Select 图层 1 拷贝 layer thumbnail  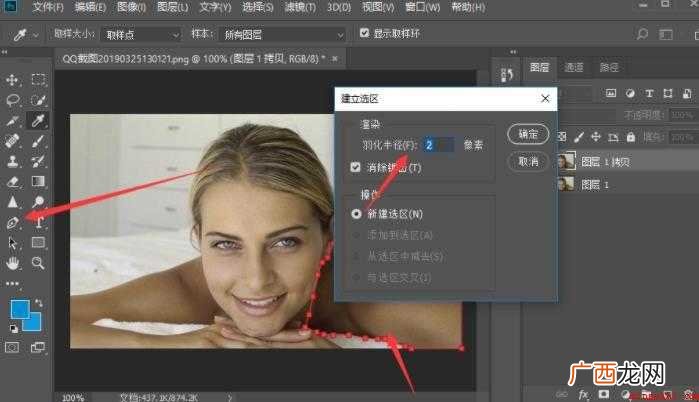[567, 161]
